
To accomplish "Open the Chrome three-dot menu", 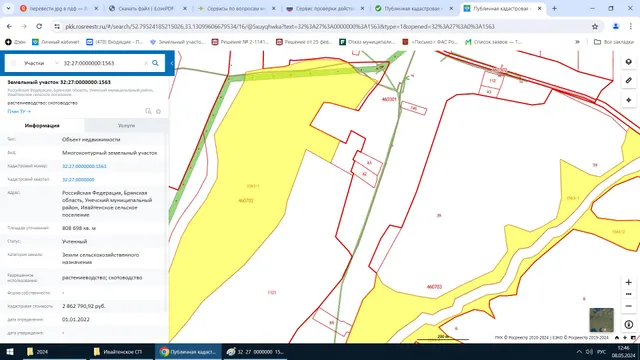I will click(631, 27).
